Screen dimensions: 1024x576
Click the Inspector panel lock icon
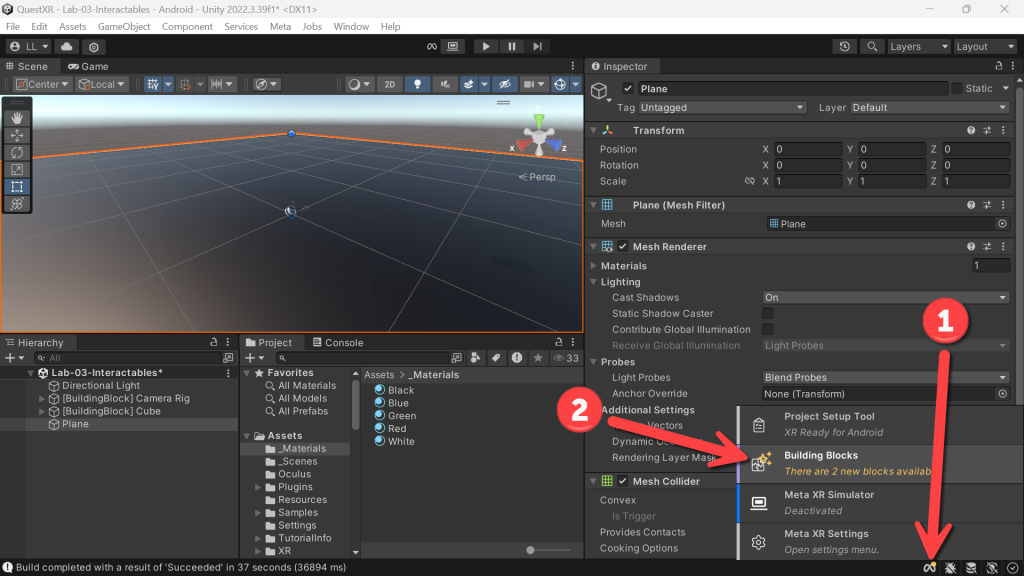click(x=999, y=66)
